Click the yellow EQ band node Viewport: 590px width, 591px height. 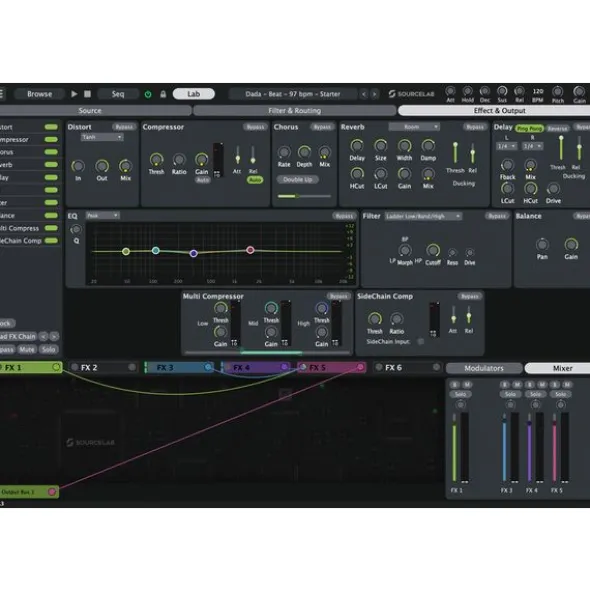point(126,251)
